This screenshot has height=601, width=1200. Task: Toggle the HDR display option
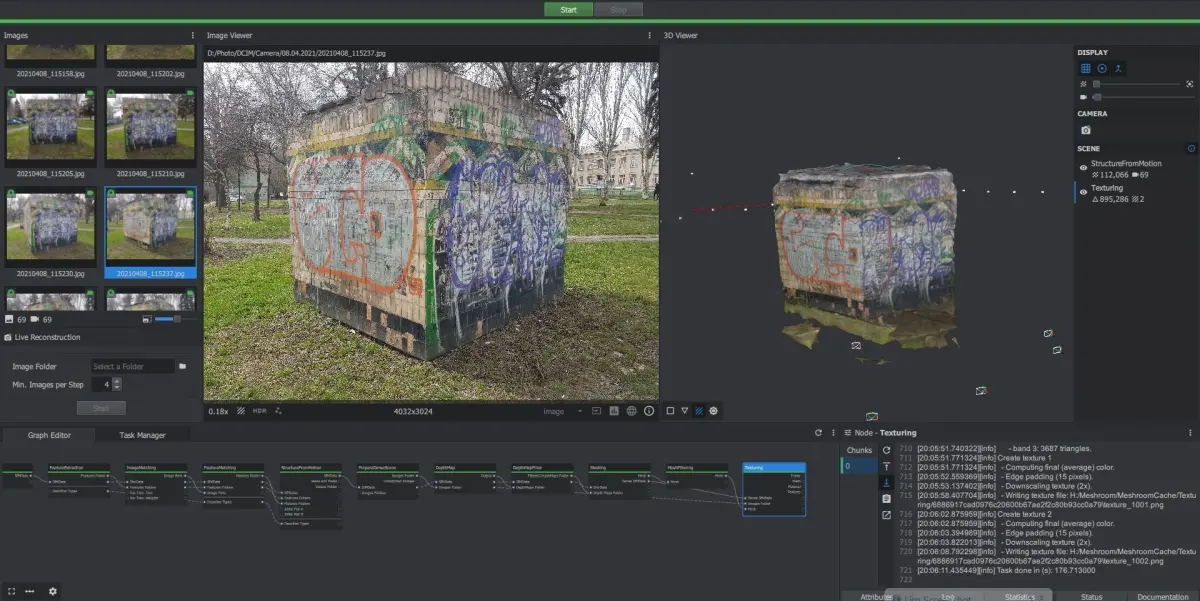[260, 411]
